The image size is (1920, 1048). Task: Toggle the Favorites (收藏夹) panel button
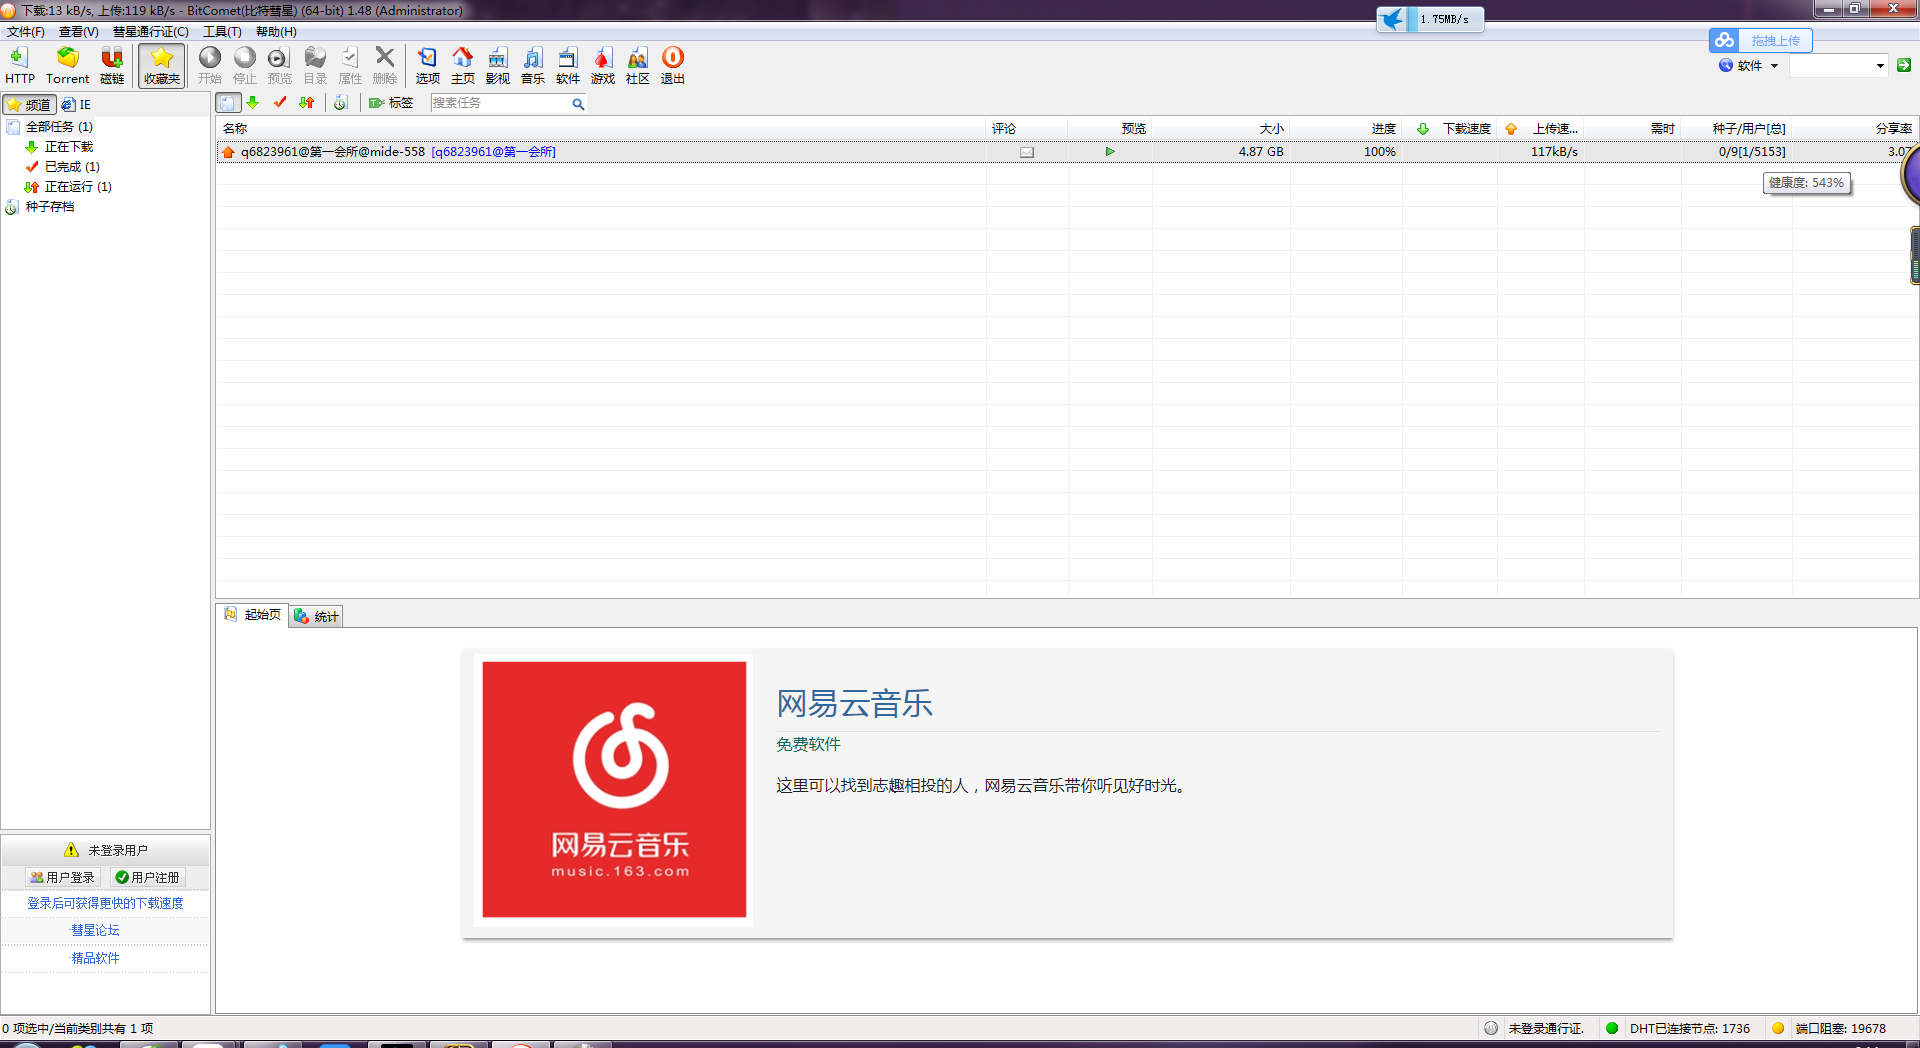click(x=161, y=65)
